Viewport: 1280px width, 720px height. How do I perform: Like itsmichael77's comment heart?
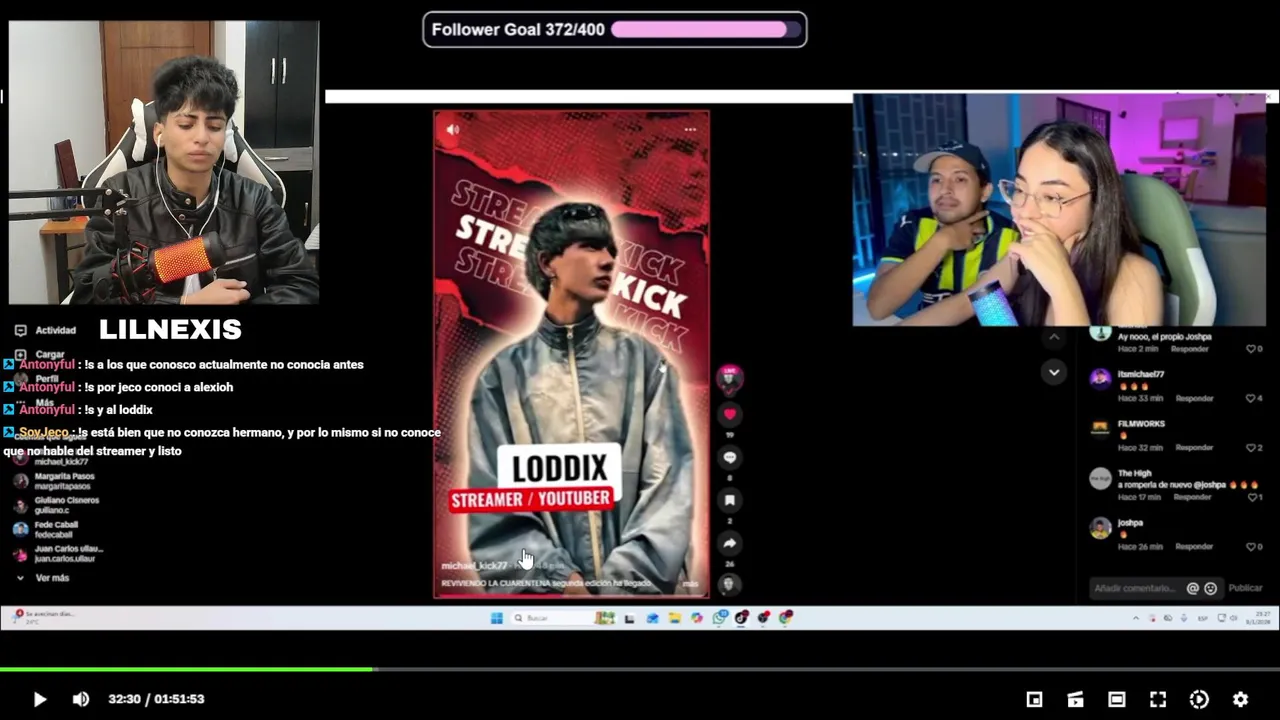1250,398
